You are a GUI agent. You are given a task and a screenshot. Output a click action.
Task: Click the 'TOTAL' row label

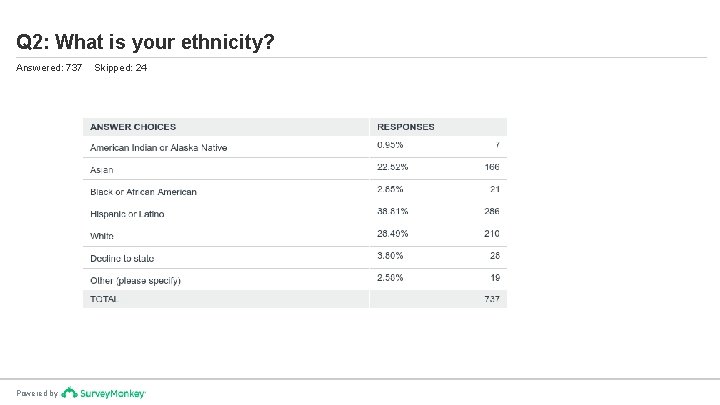click(104, 299)
